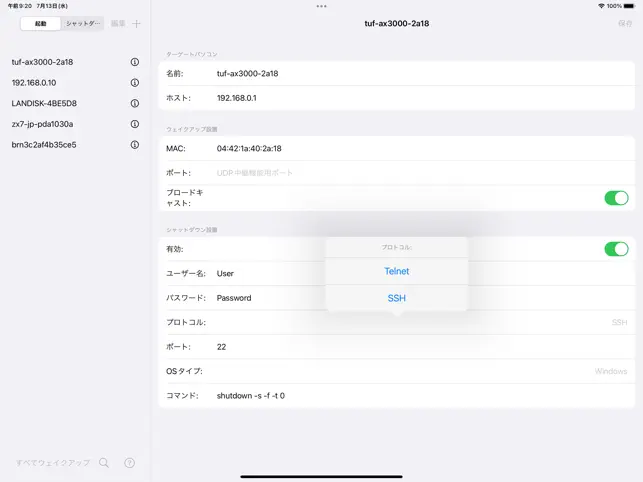Select zx7-jp-pda1030a in device list
The image size is (643, 482).
[42, 124]
